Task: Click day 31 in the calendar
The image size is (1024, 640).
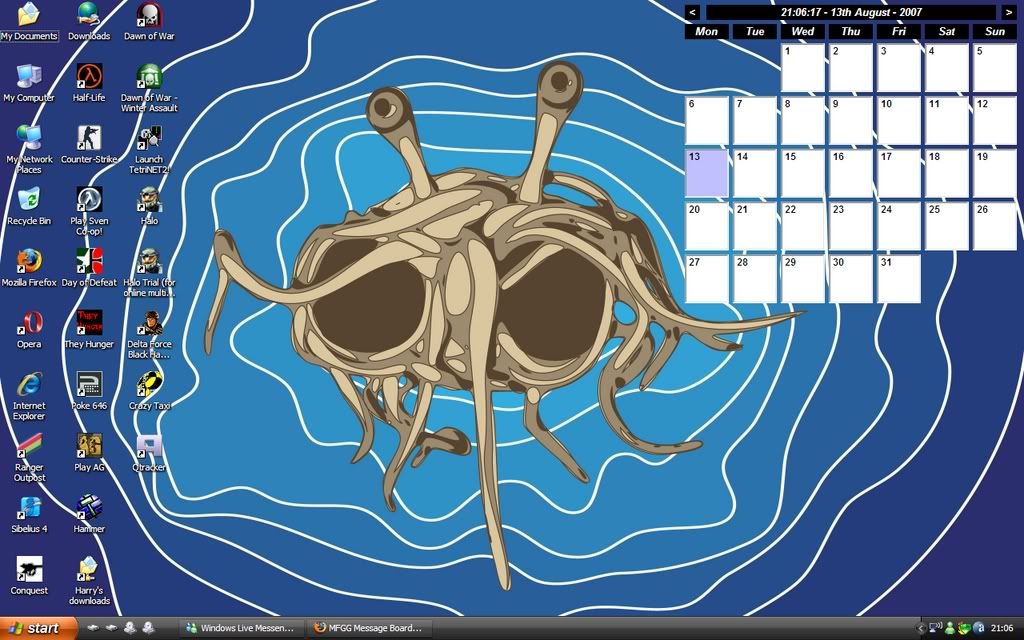Action: pos(898,278)
